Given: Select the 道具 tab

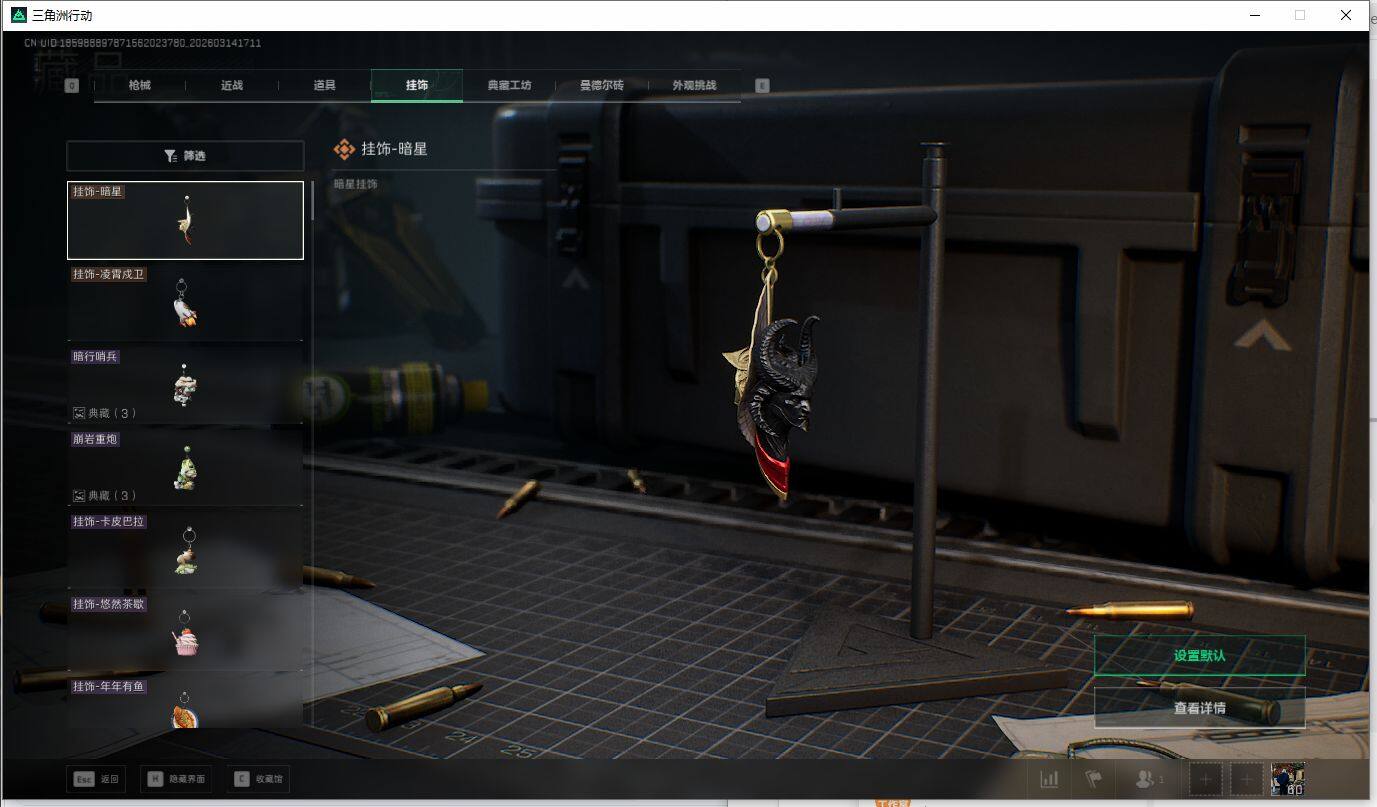Looking at the screenshot, I should pos(325,85).
